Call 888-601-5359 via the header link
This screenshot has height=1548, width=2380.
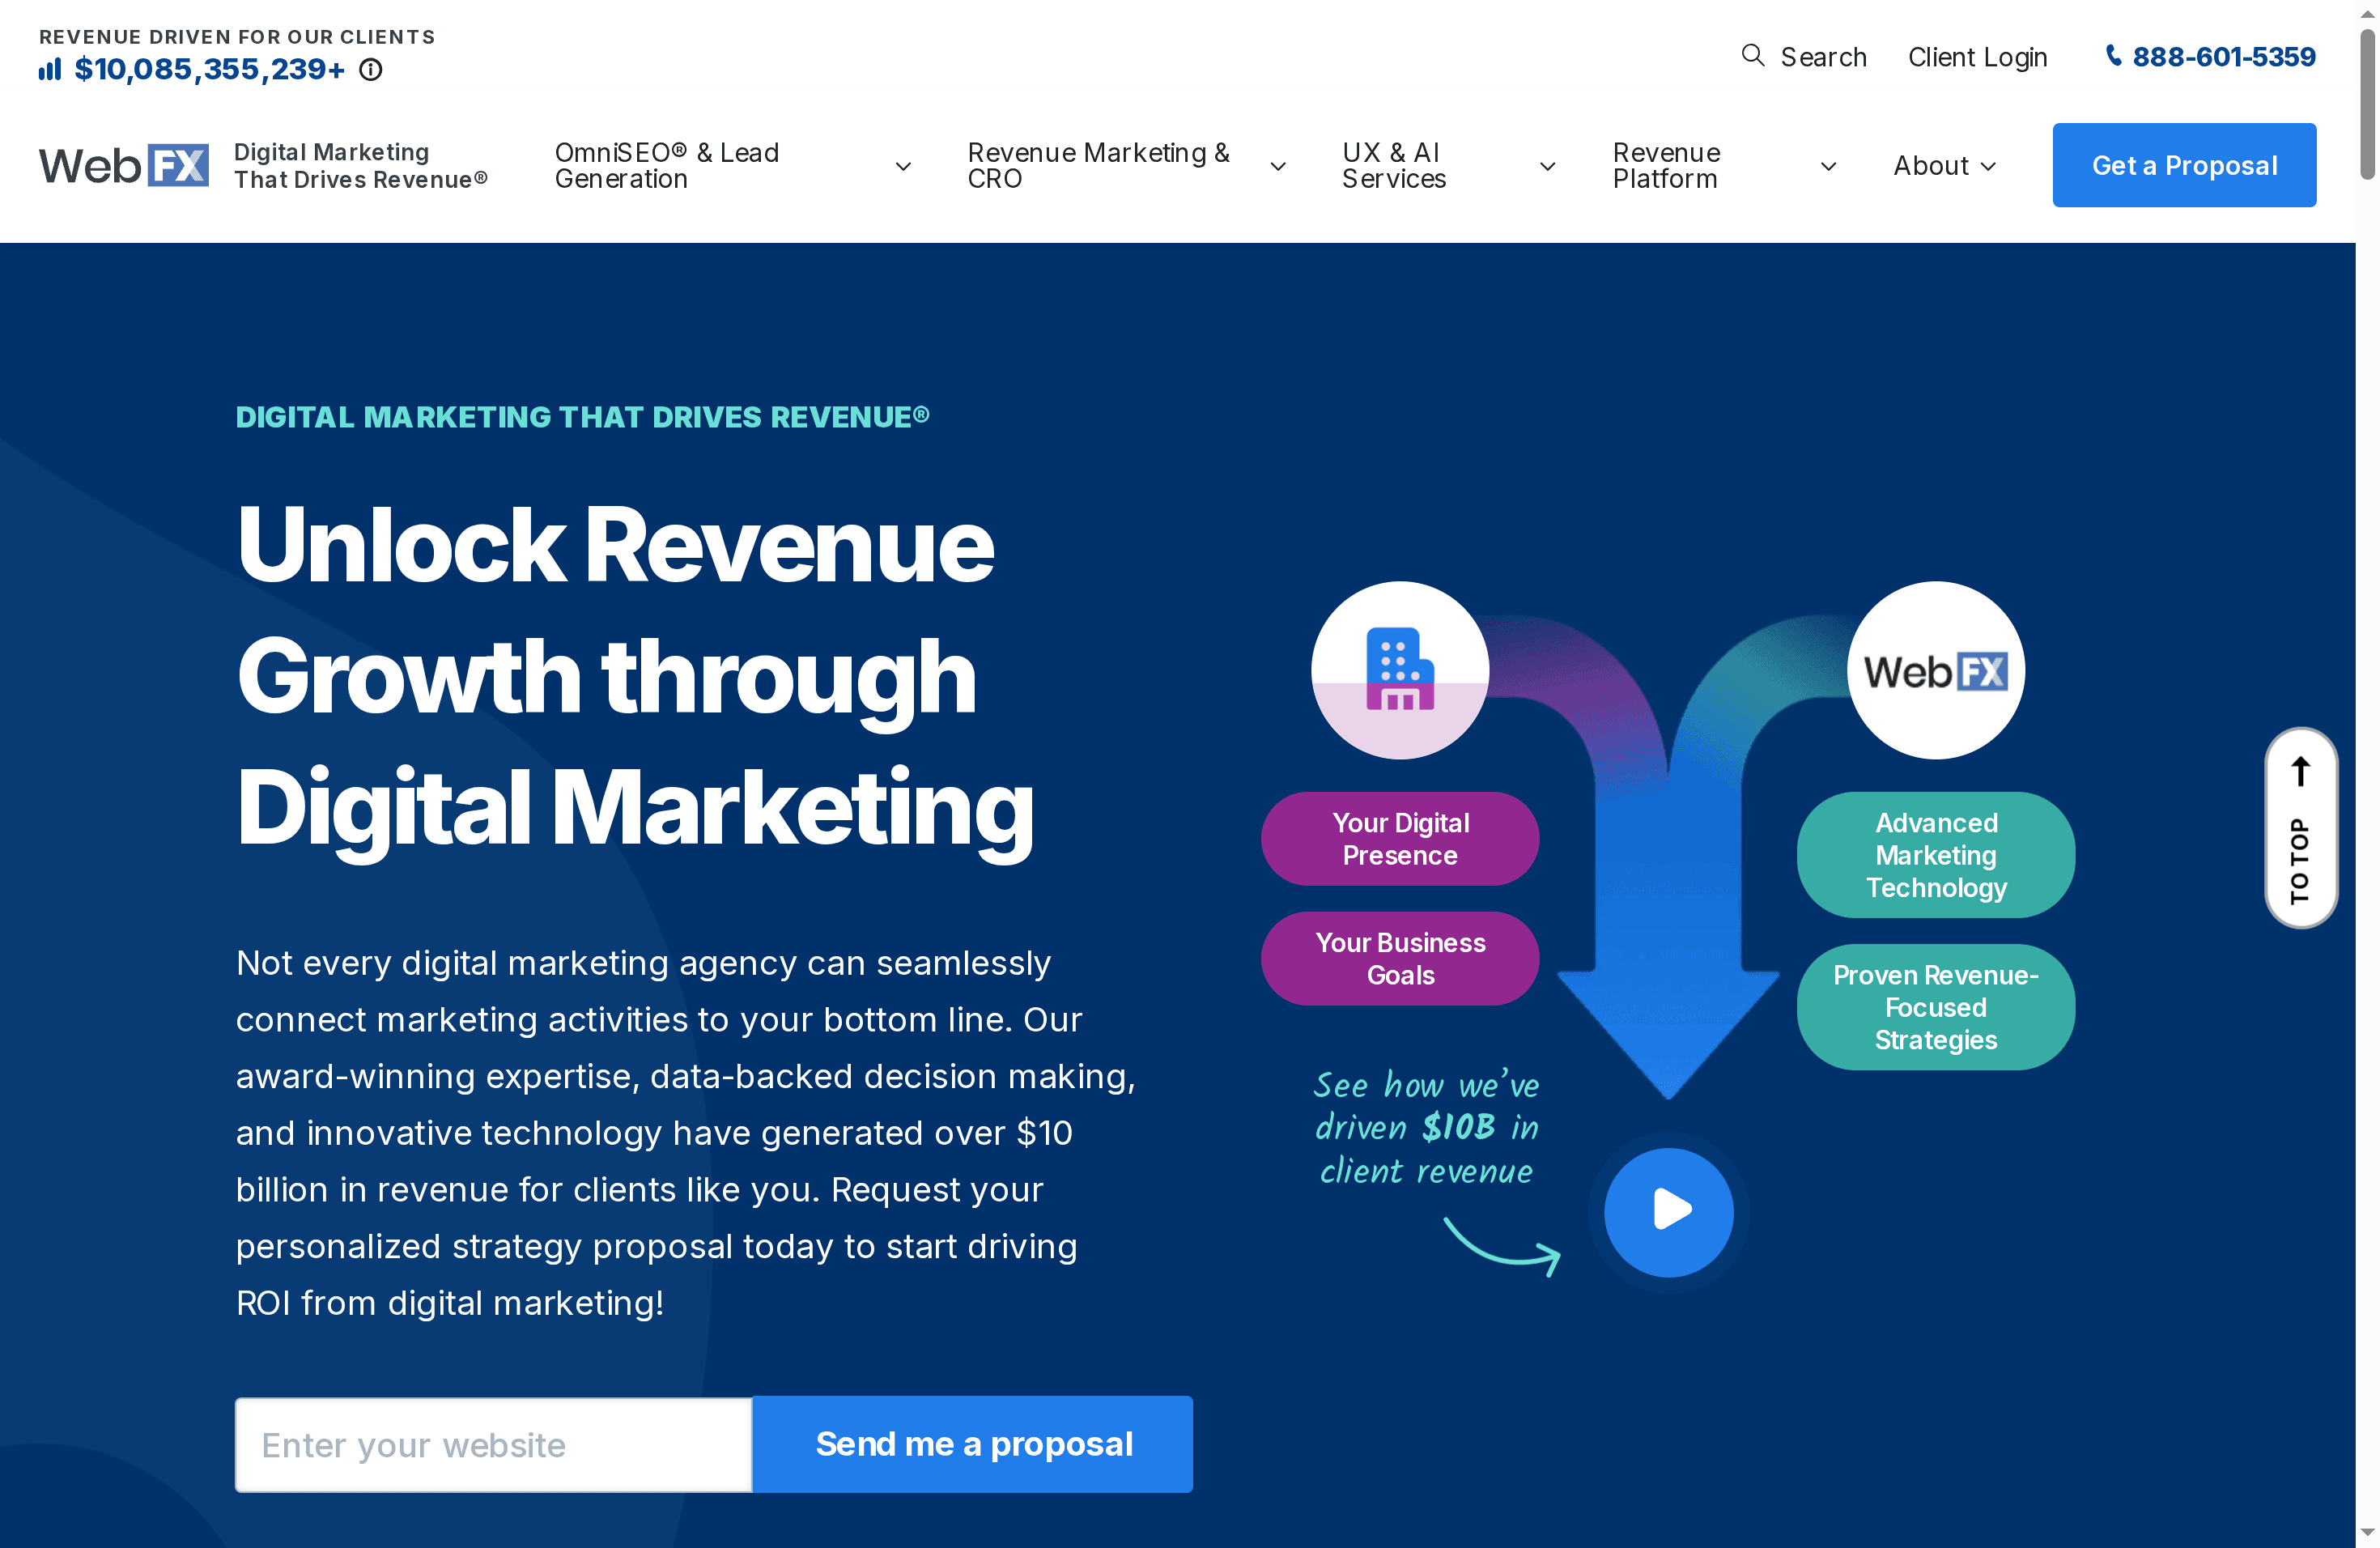2224,56
